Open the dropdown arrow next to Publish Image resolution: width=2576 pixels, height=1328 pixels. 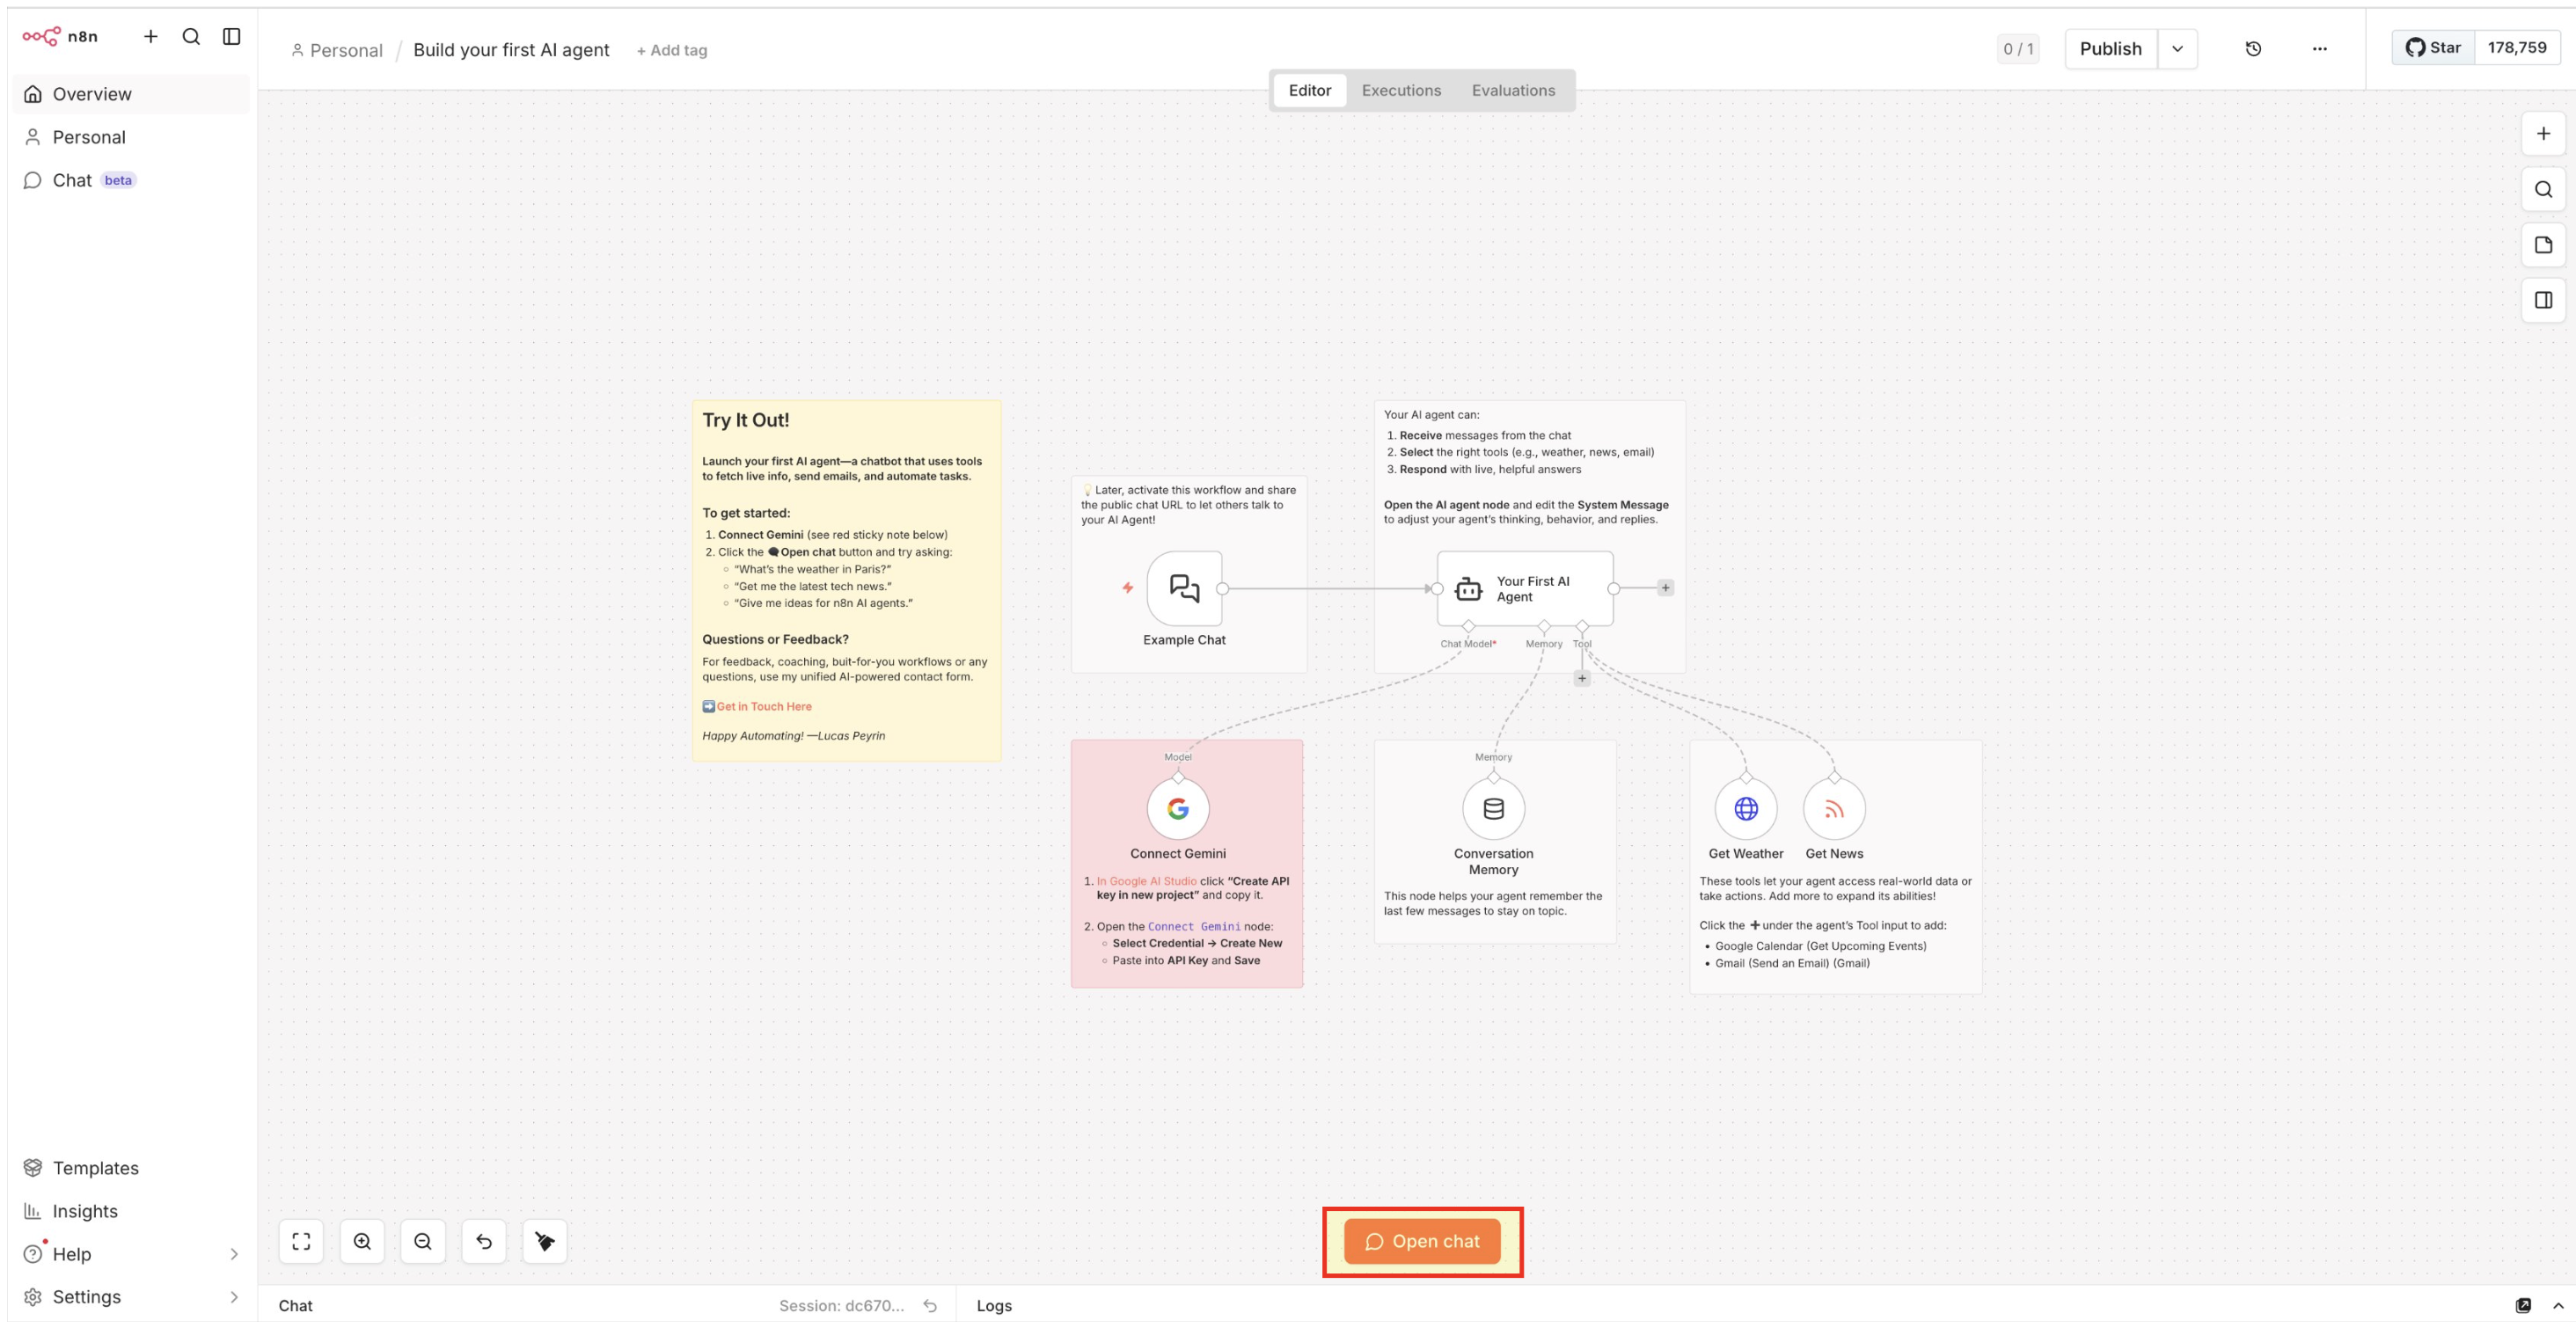(2178, 49)
